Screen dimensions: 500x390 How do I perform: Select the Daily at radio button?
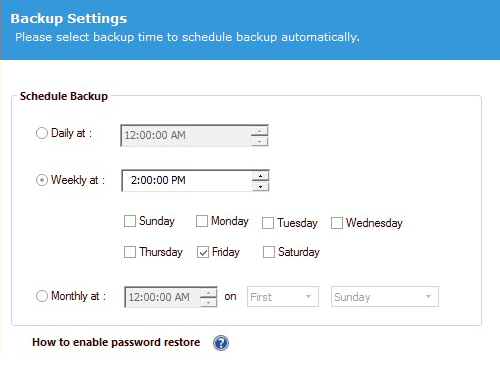42,133
